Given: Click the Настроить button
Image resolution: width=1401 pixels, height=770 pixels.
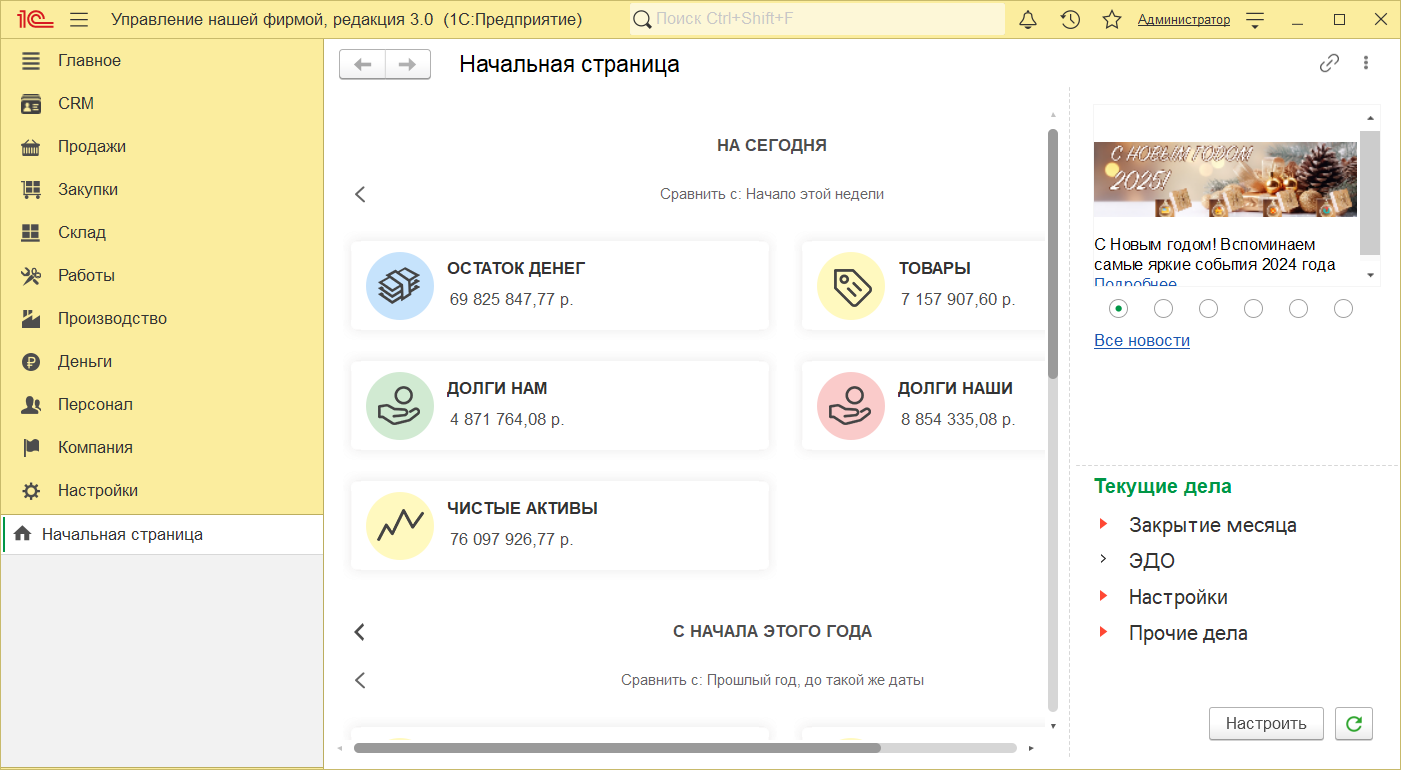Looking at the screenshot, I should (x=1266, y=724).
